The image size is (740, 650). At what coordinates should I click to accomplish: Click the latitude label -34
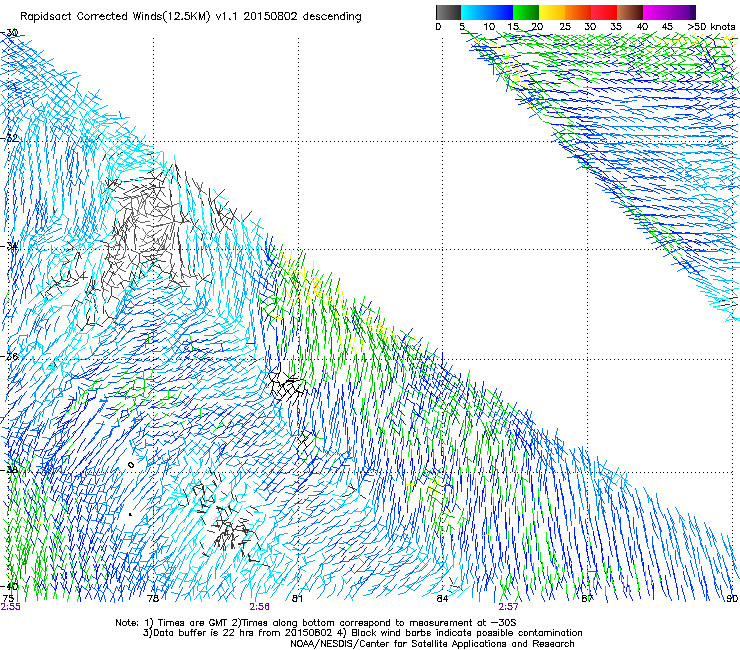pos(9,246)
